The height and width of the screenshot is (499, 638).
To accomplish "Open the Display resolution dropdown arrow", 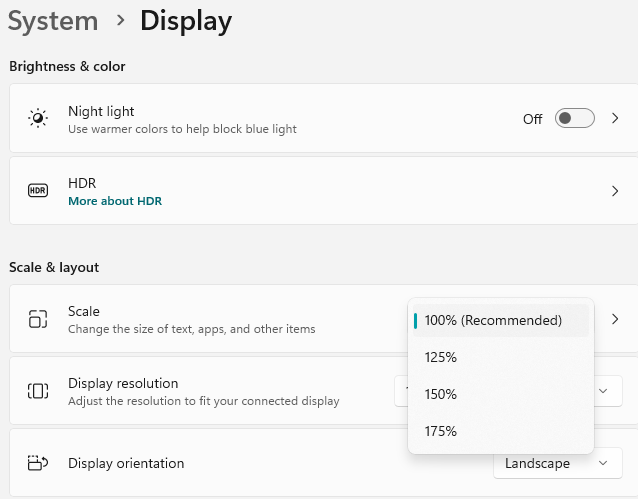I will [603, 391].
